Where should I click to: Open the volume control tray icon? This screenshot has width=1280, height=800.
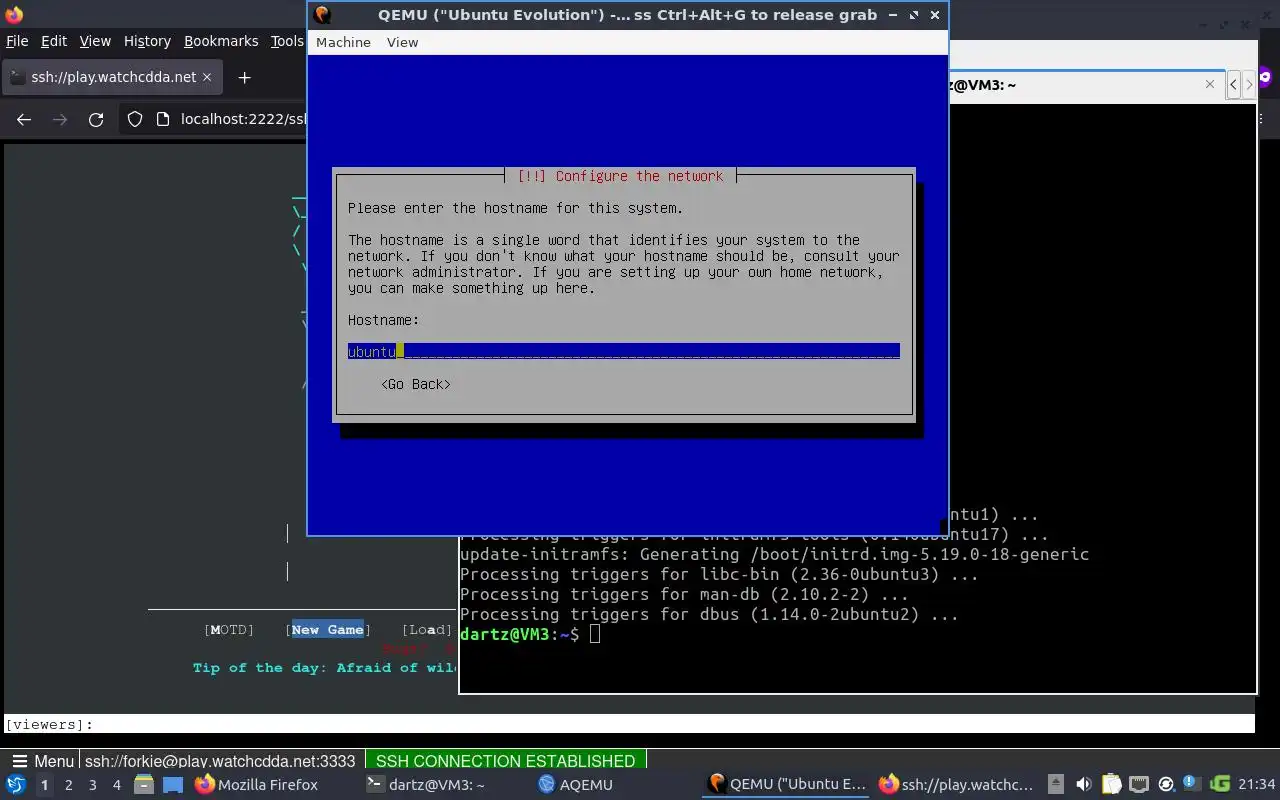pos(1084,785)
